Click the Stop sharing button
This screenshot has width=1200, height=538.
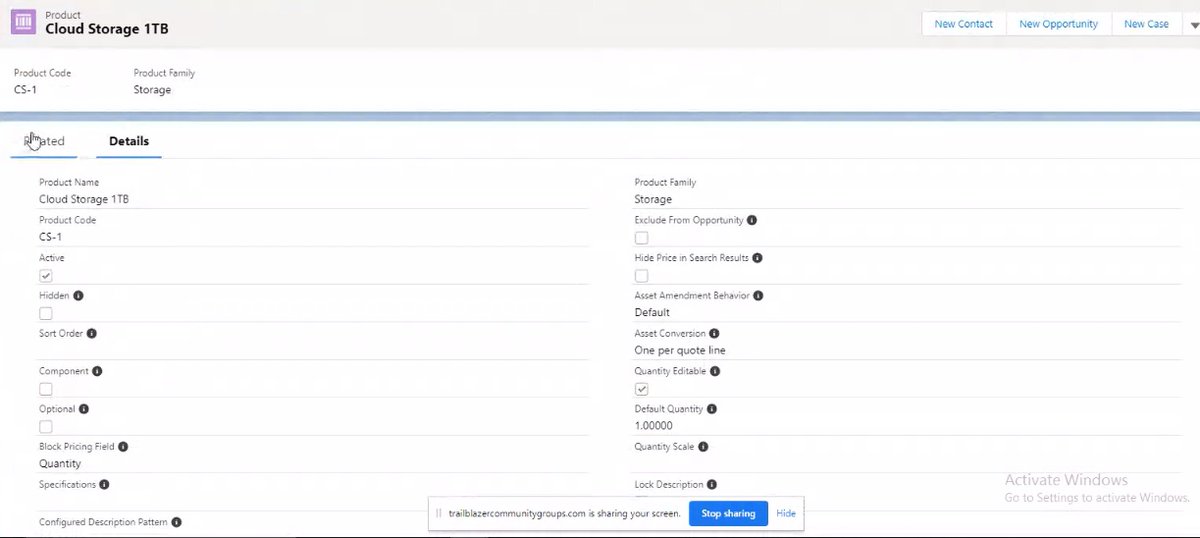pyautogui.click(x=728, y=513)
